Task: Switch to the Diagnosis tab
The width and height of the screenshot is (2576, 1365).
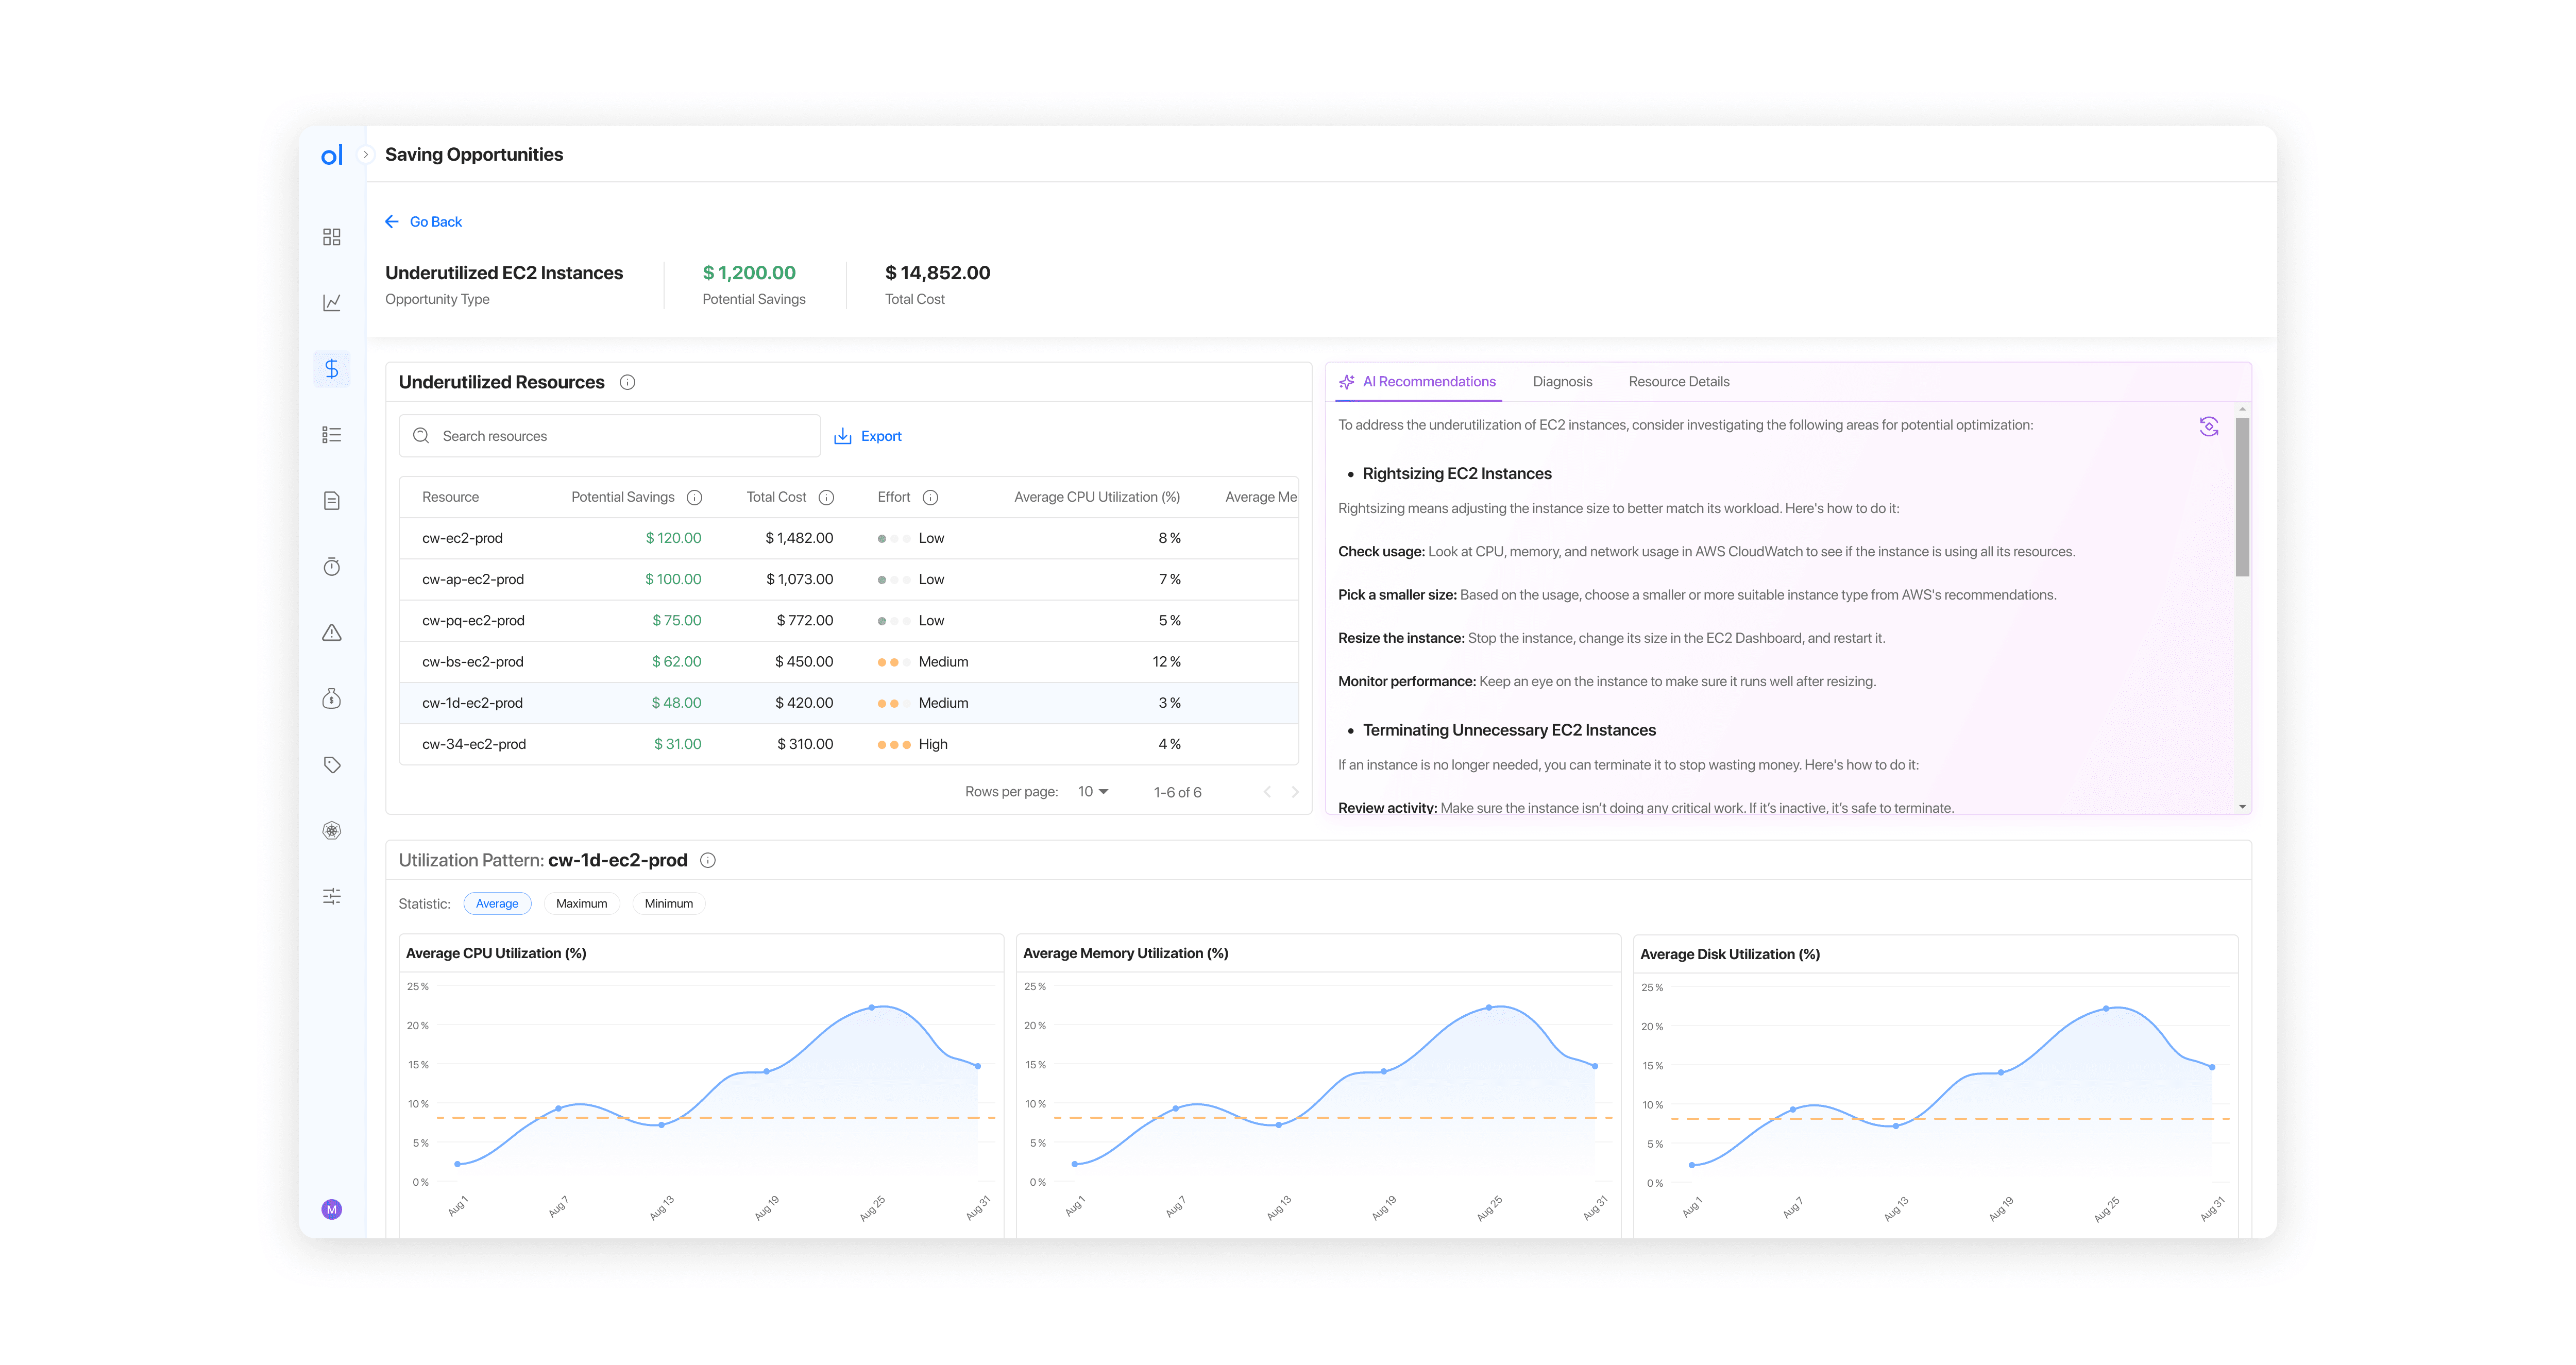Action: [1562, 382]
